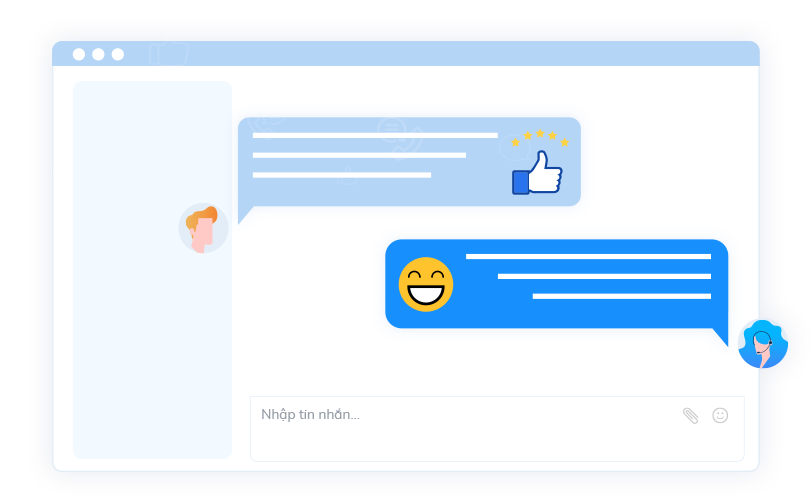This screenshot has width=810, height=496.
Task: Click the first white window control dot
Action: 79,54
